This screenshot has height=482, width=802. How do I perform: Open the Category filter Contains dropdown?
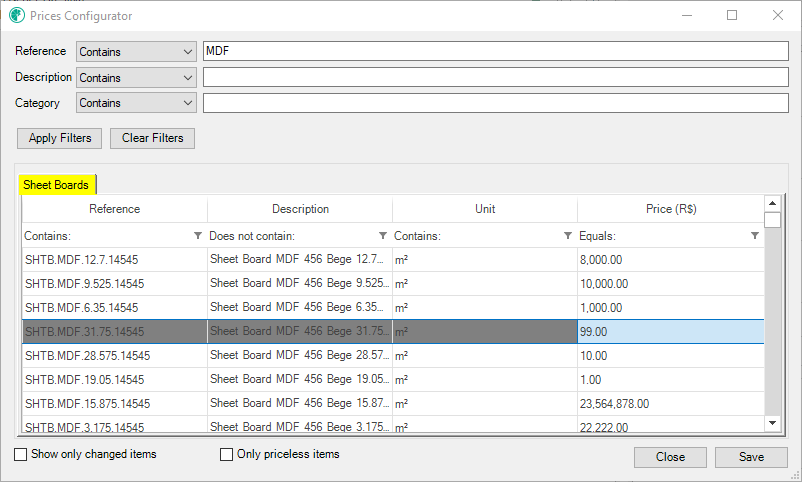tap(137, 103)
